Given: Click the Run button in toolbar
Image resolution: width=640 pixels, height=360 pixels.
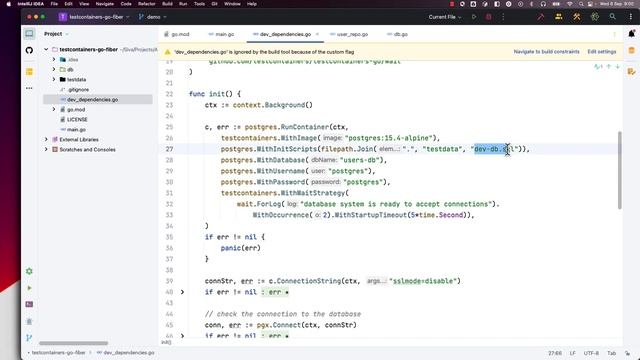Looking at the screenshot, I should coord(474,17).
